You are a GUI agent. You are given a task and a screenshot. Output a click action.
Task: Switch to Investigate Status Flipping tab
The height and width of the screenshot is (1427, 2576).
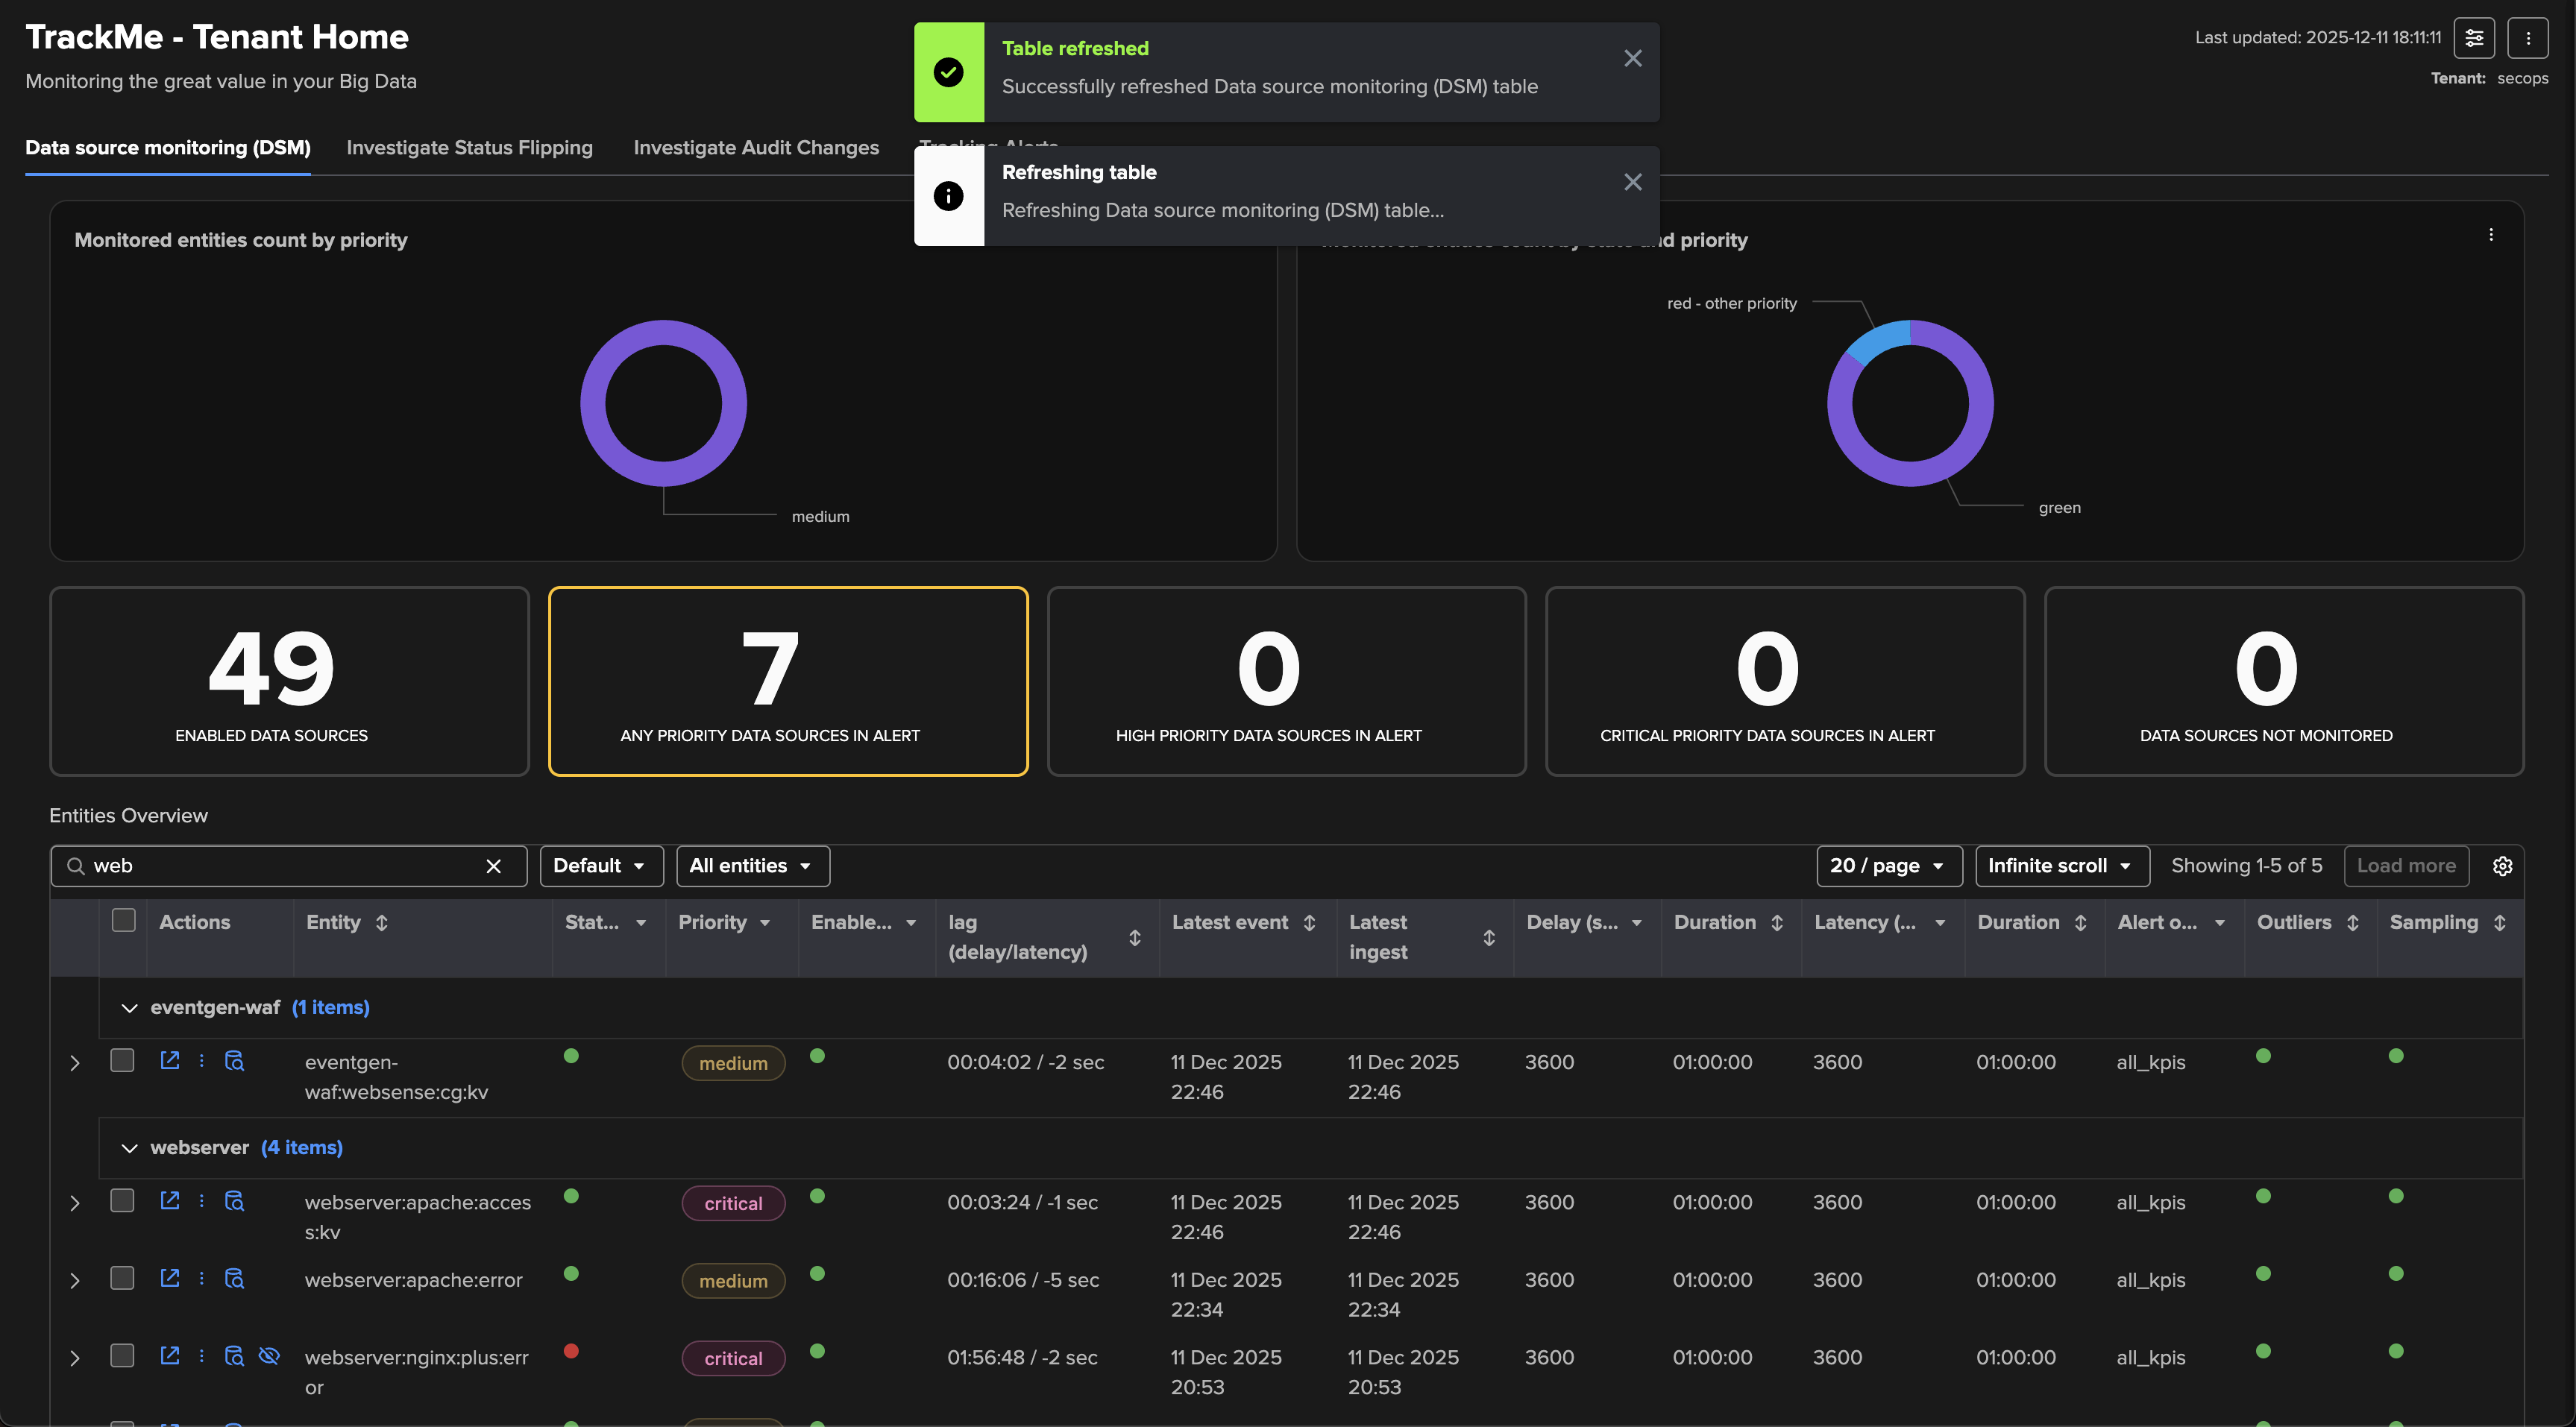(x=469, y=148)
